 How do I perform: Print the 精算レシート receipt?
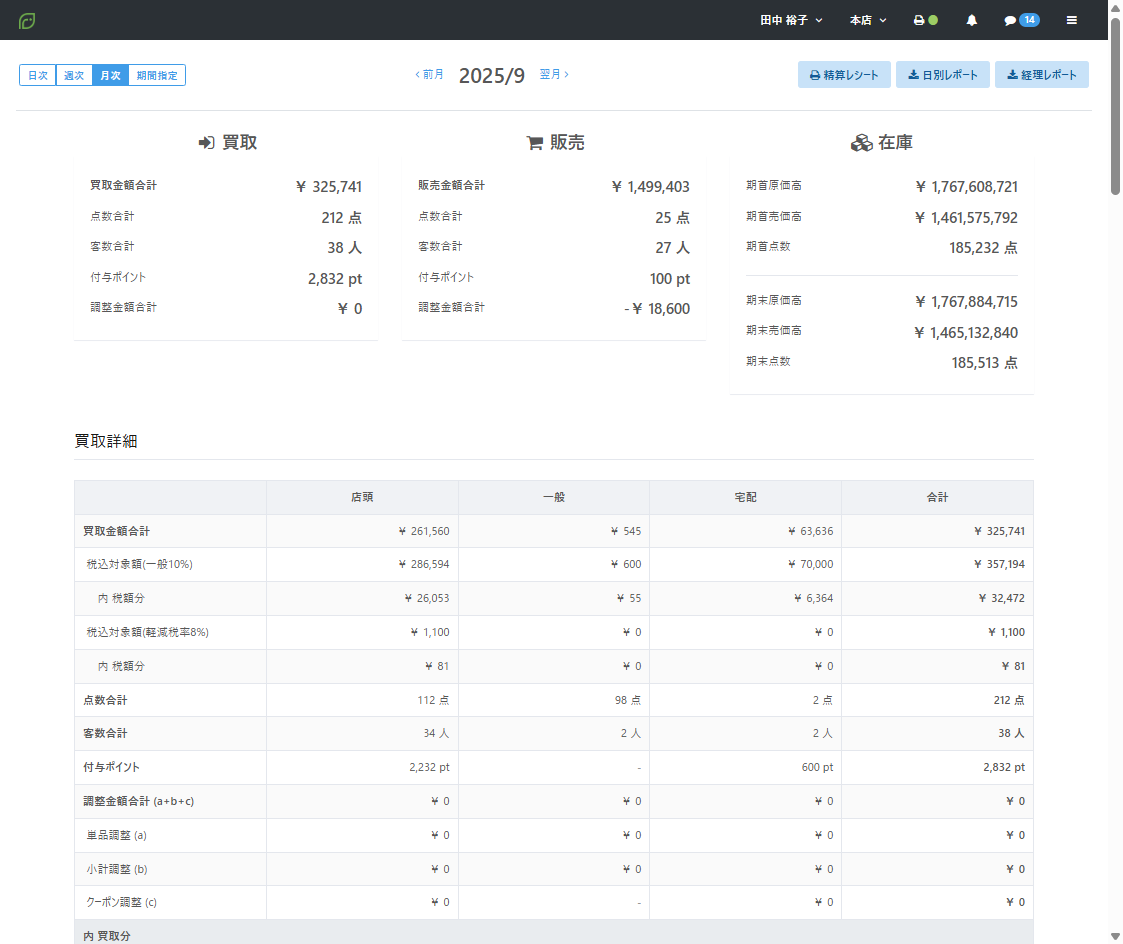[x=844, y=75]
